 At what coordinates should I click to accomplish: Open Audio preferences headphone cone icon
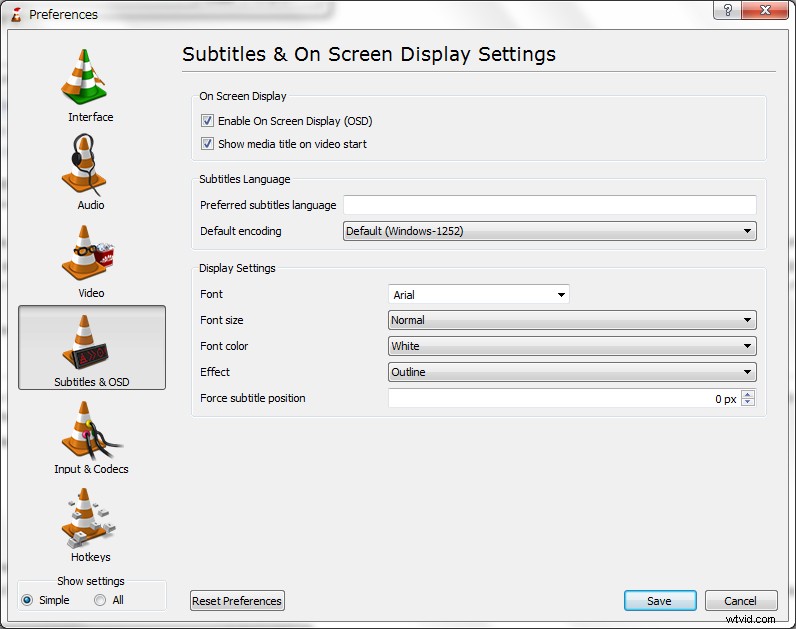pos(84,164)
